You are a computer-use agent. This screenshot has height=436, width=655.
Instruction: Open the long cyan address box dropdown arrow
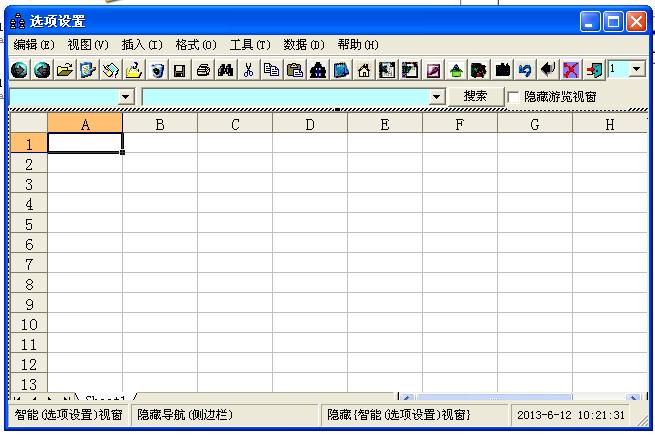pyautogui.click(x=436, y=97)
